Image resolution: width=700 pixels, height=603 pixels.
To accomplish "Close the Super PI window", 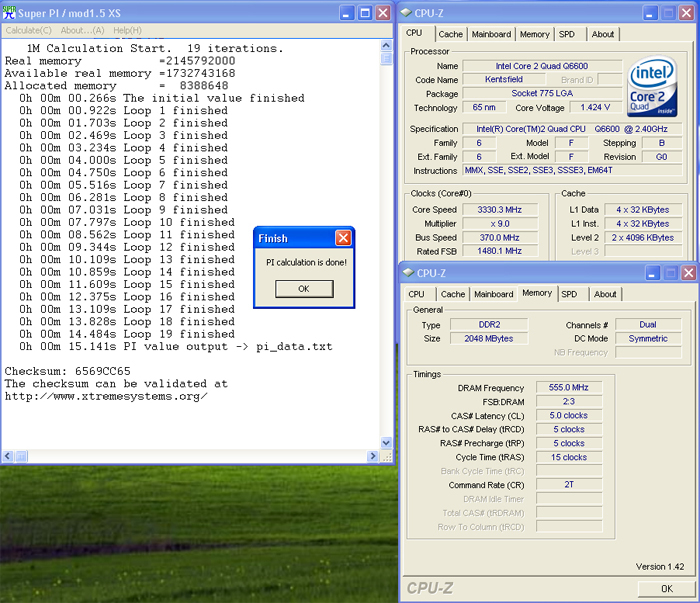I will tap(383, 13).
